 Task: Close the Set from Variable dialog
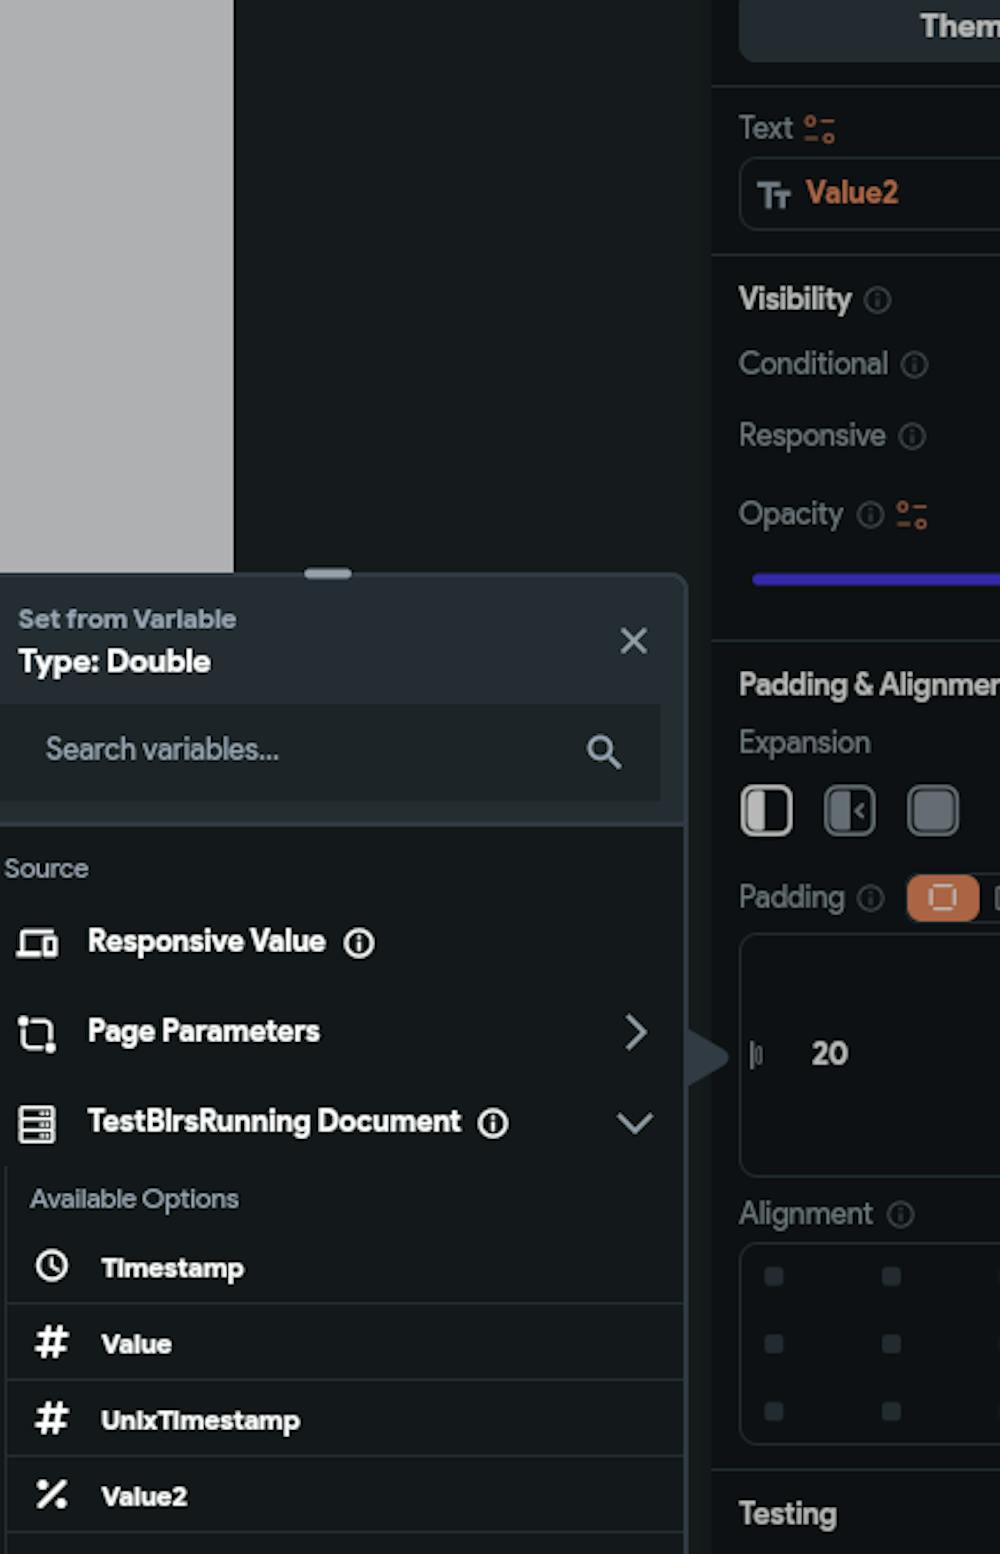[x=633, y=641]
